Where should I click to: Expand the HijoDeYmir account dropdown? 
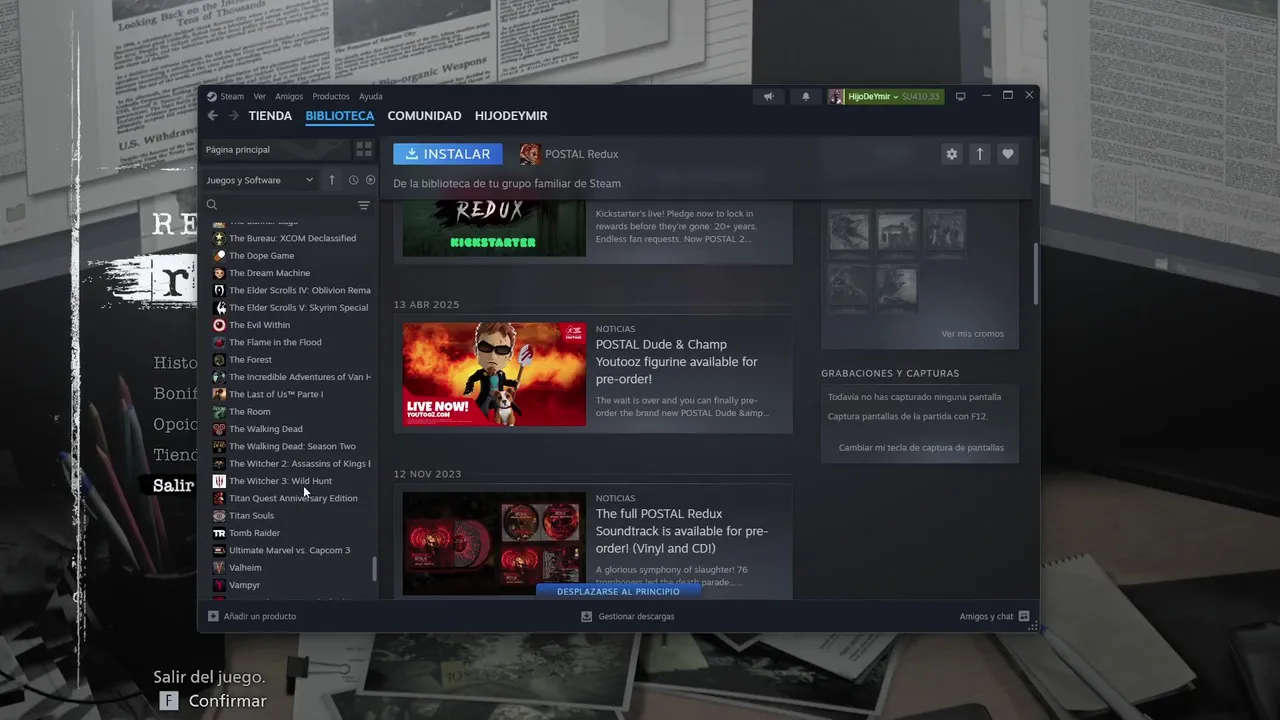873,97
